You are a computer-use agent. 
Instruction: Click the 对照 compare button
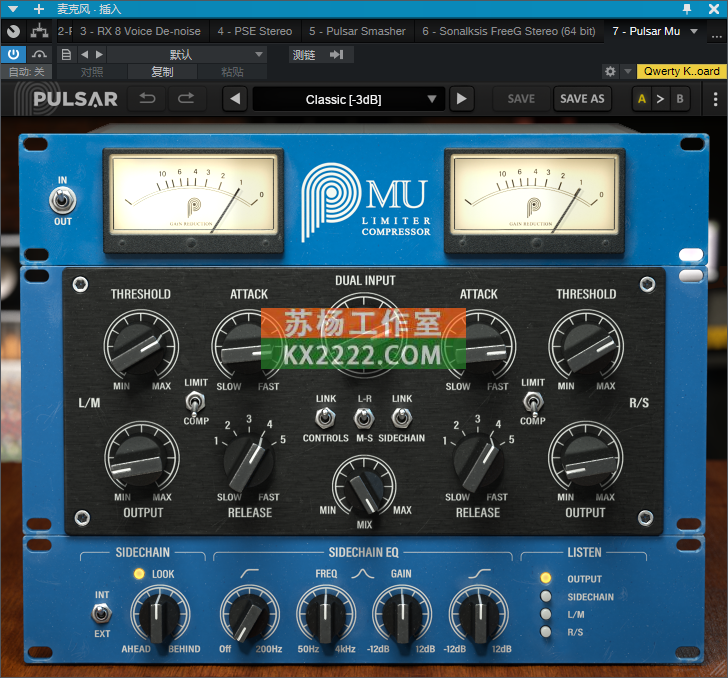point(91,72)
